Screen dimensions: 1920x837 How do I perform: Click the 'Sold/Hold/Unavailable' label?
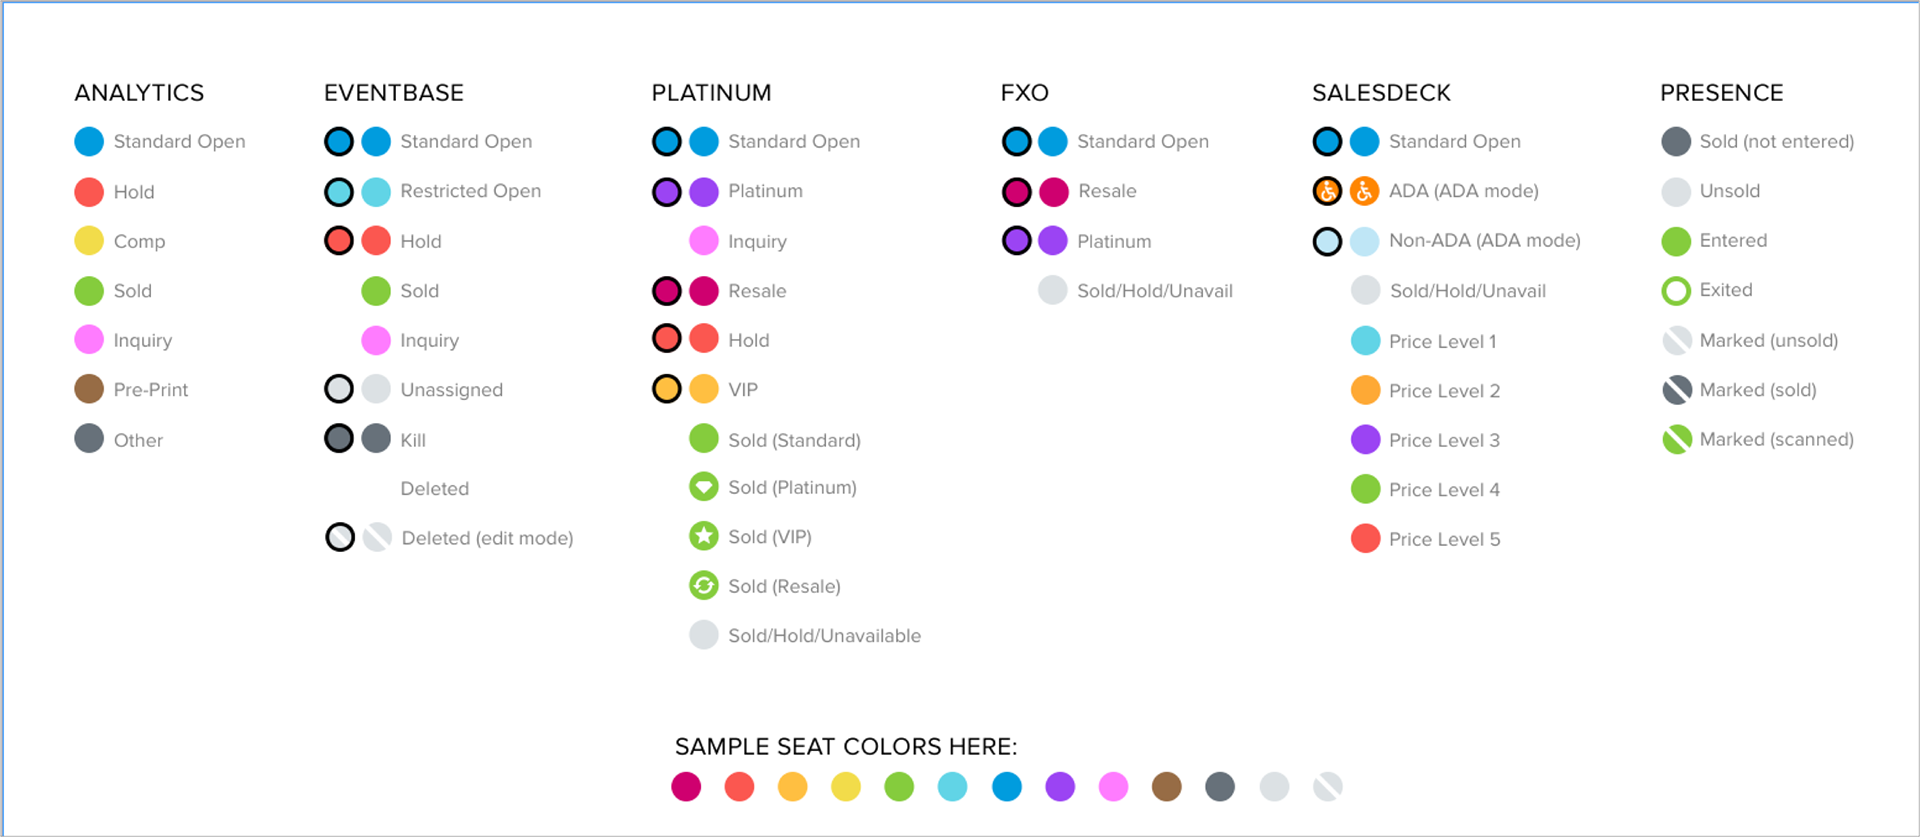click(824, 636)
